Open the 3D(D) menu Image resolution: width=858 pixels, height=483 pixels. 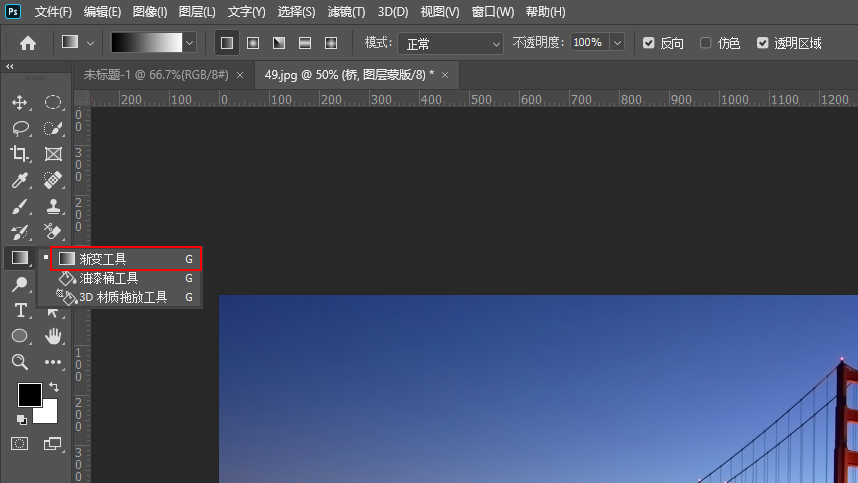coord(393,11)
